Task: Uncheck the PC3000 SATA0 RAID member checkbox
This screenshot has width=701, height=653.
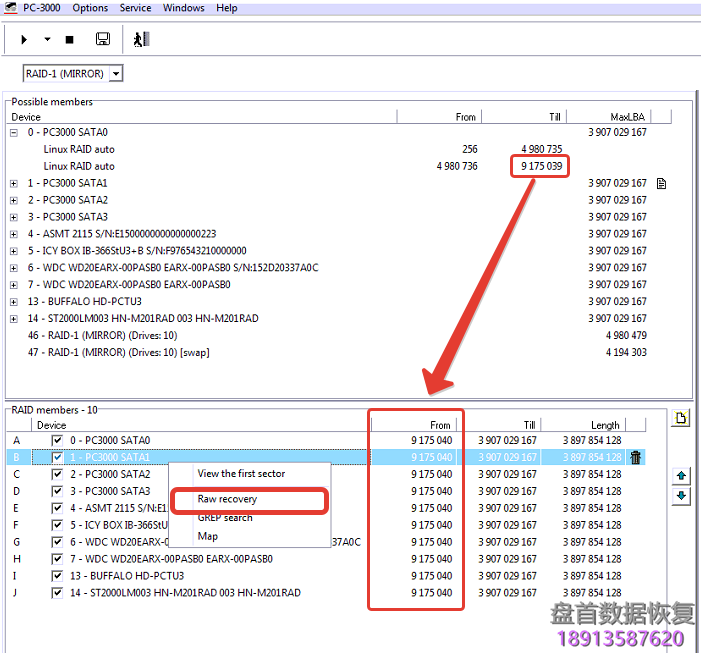Action: pyautogui.click(x=57, y=440)
